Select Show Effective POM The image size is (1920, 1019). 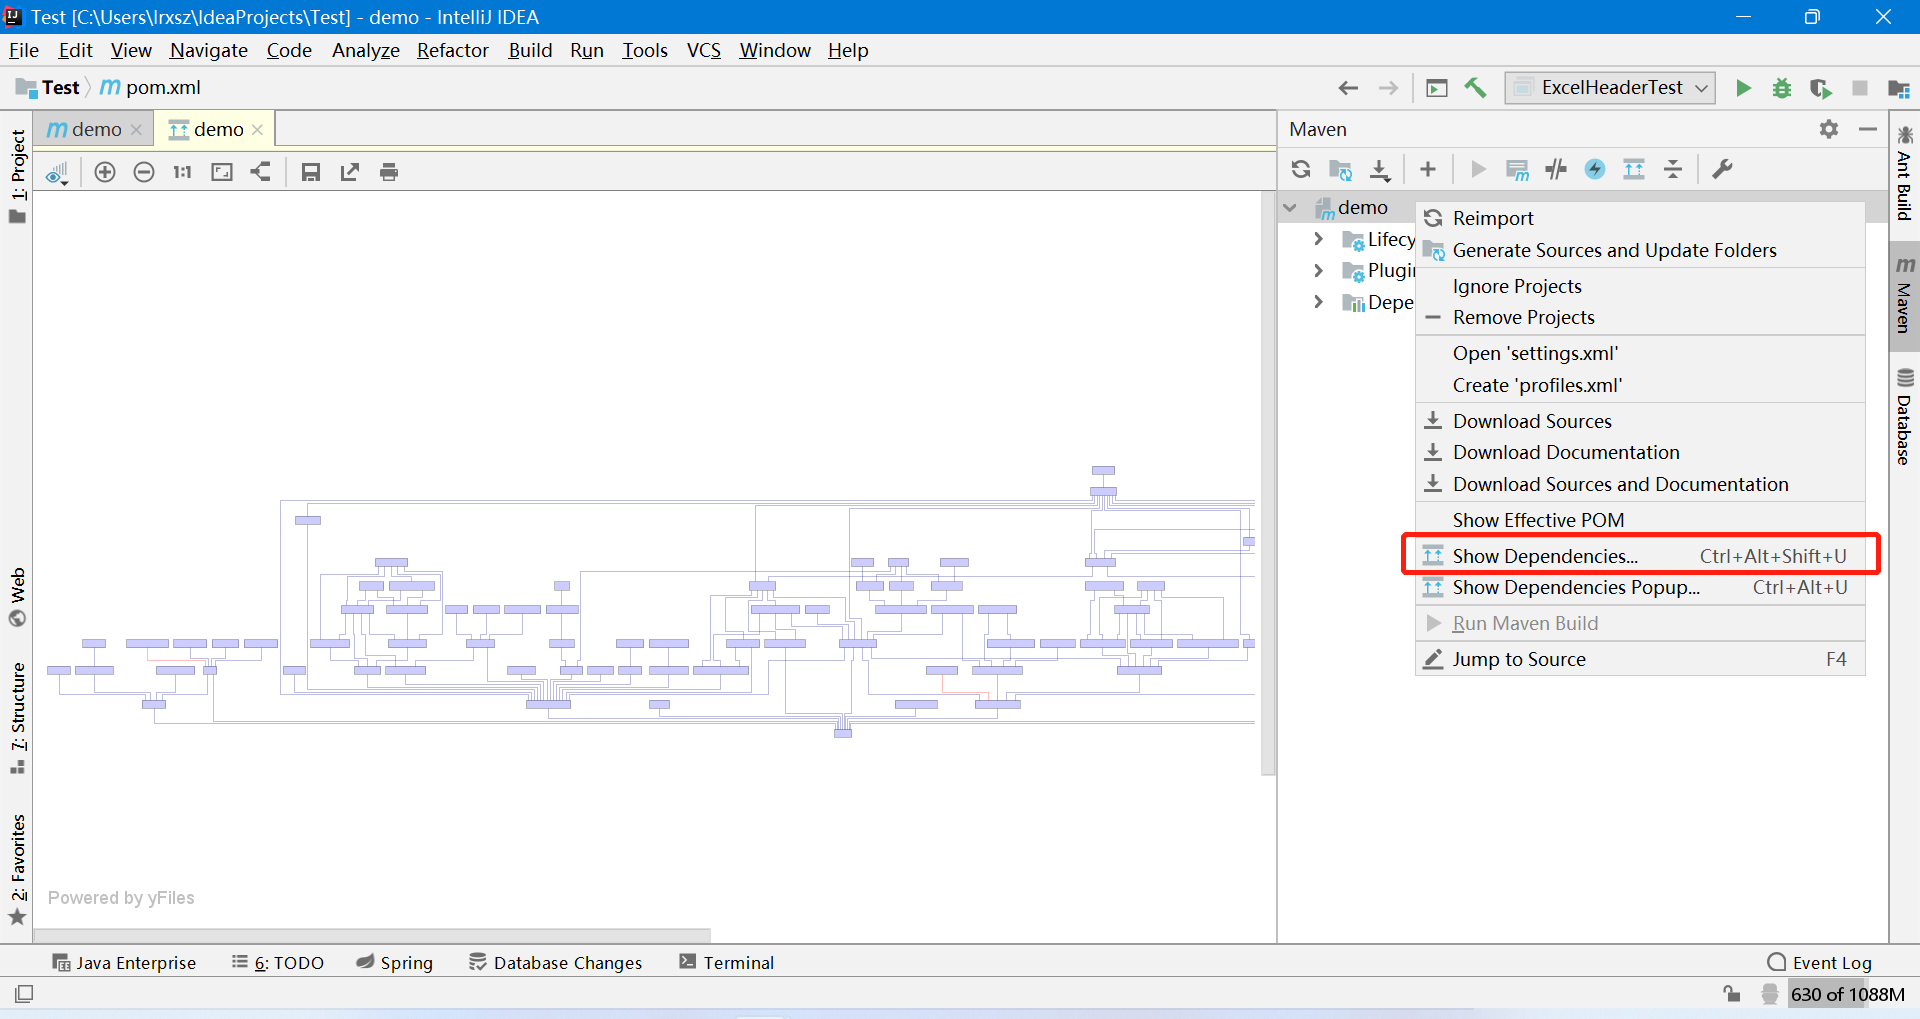[1641, 520]
